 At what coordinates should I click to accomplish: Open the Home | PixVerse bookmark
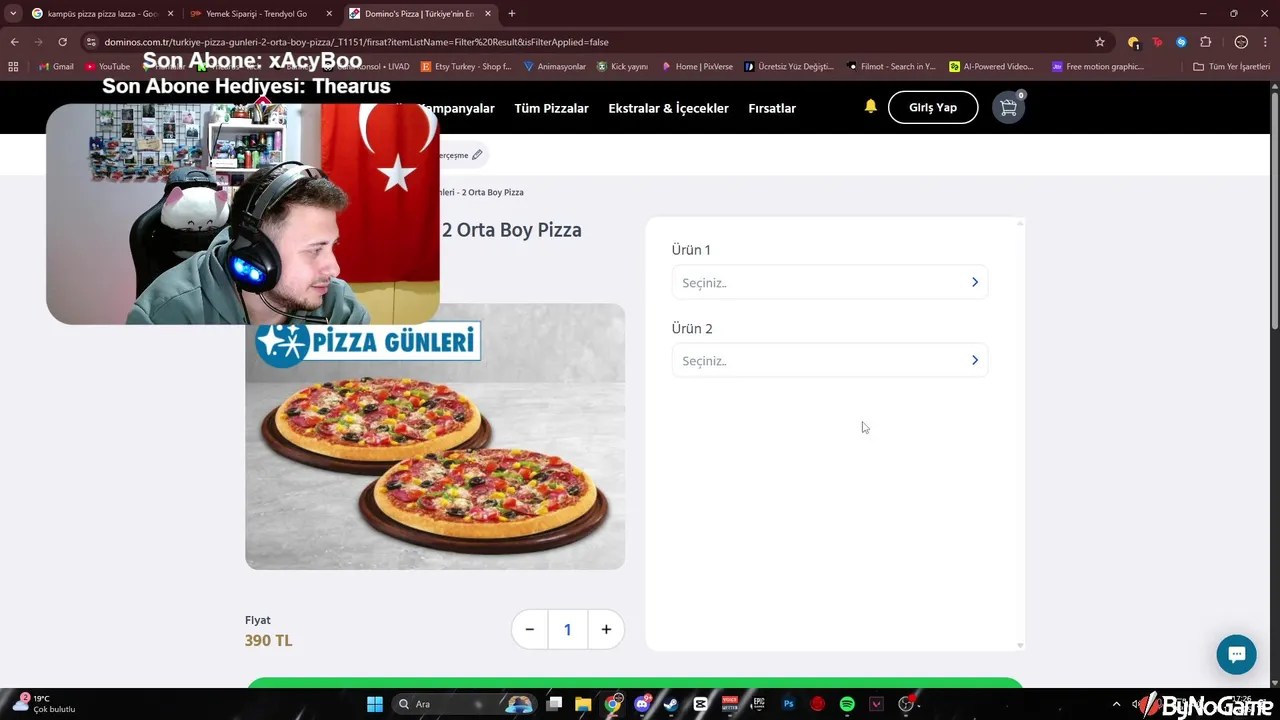coord(697,67)
